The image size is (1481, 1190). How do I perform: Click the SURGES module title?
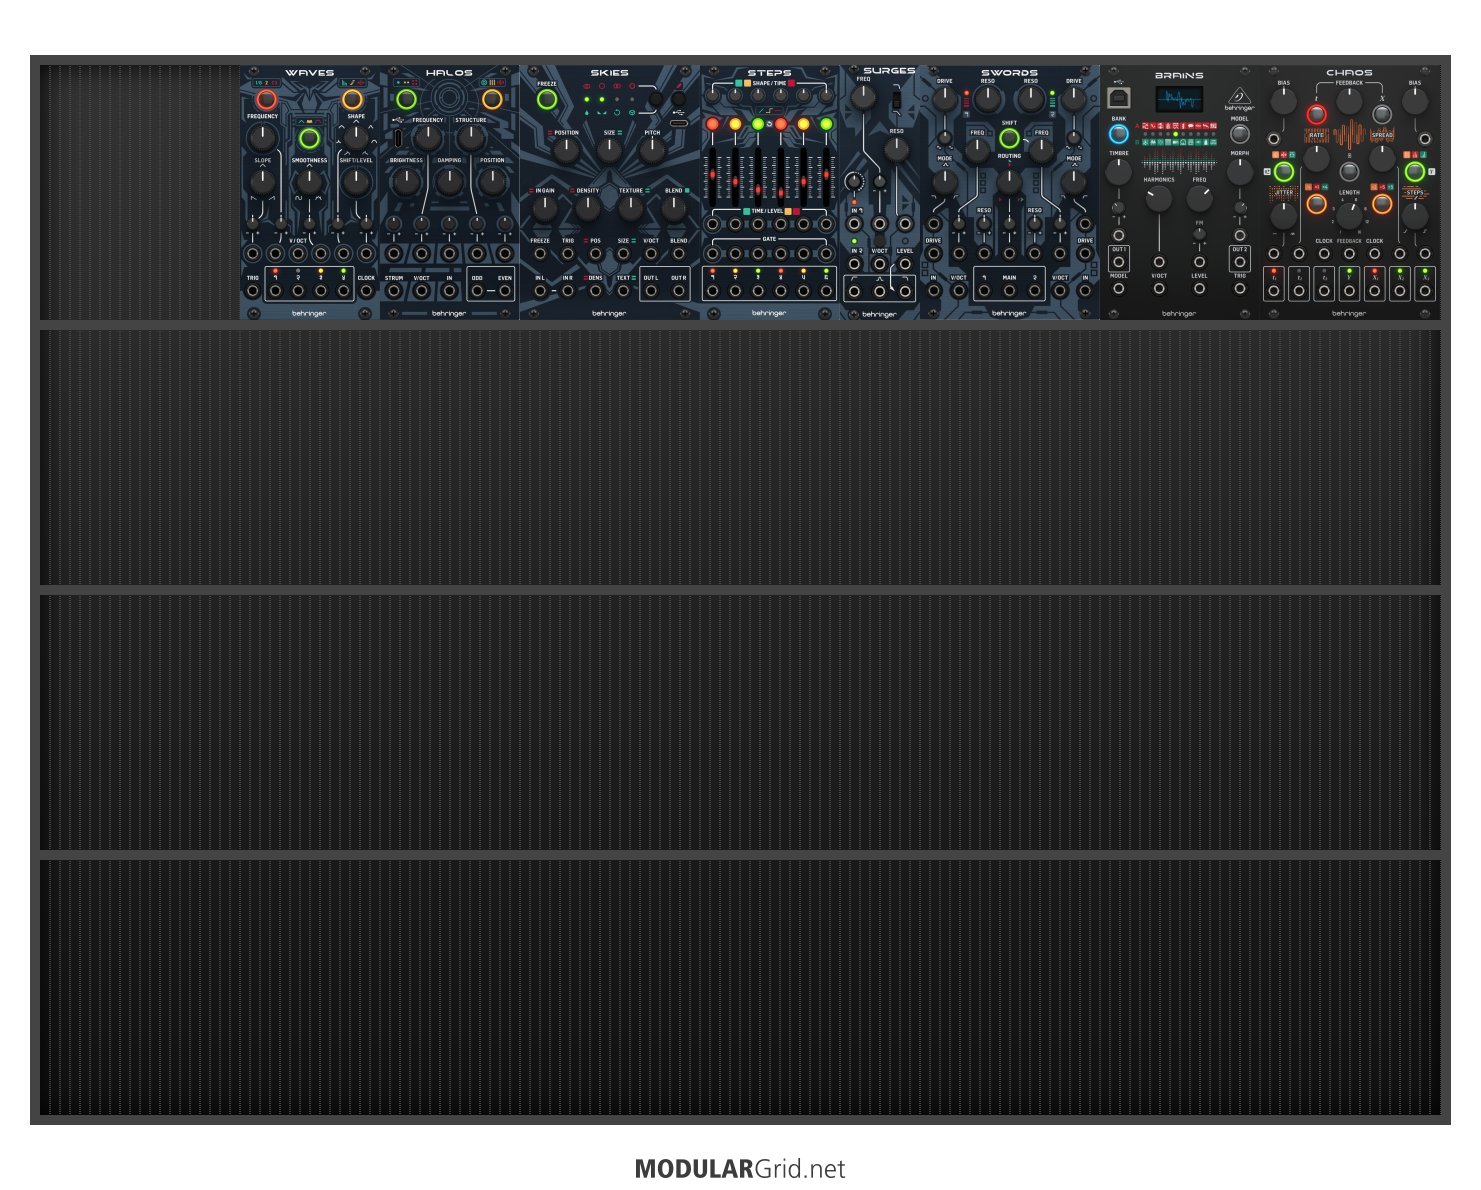[889, 71]
